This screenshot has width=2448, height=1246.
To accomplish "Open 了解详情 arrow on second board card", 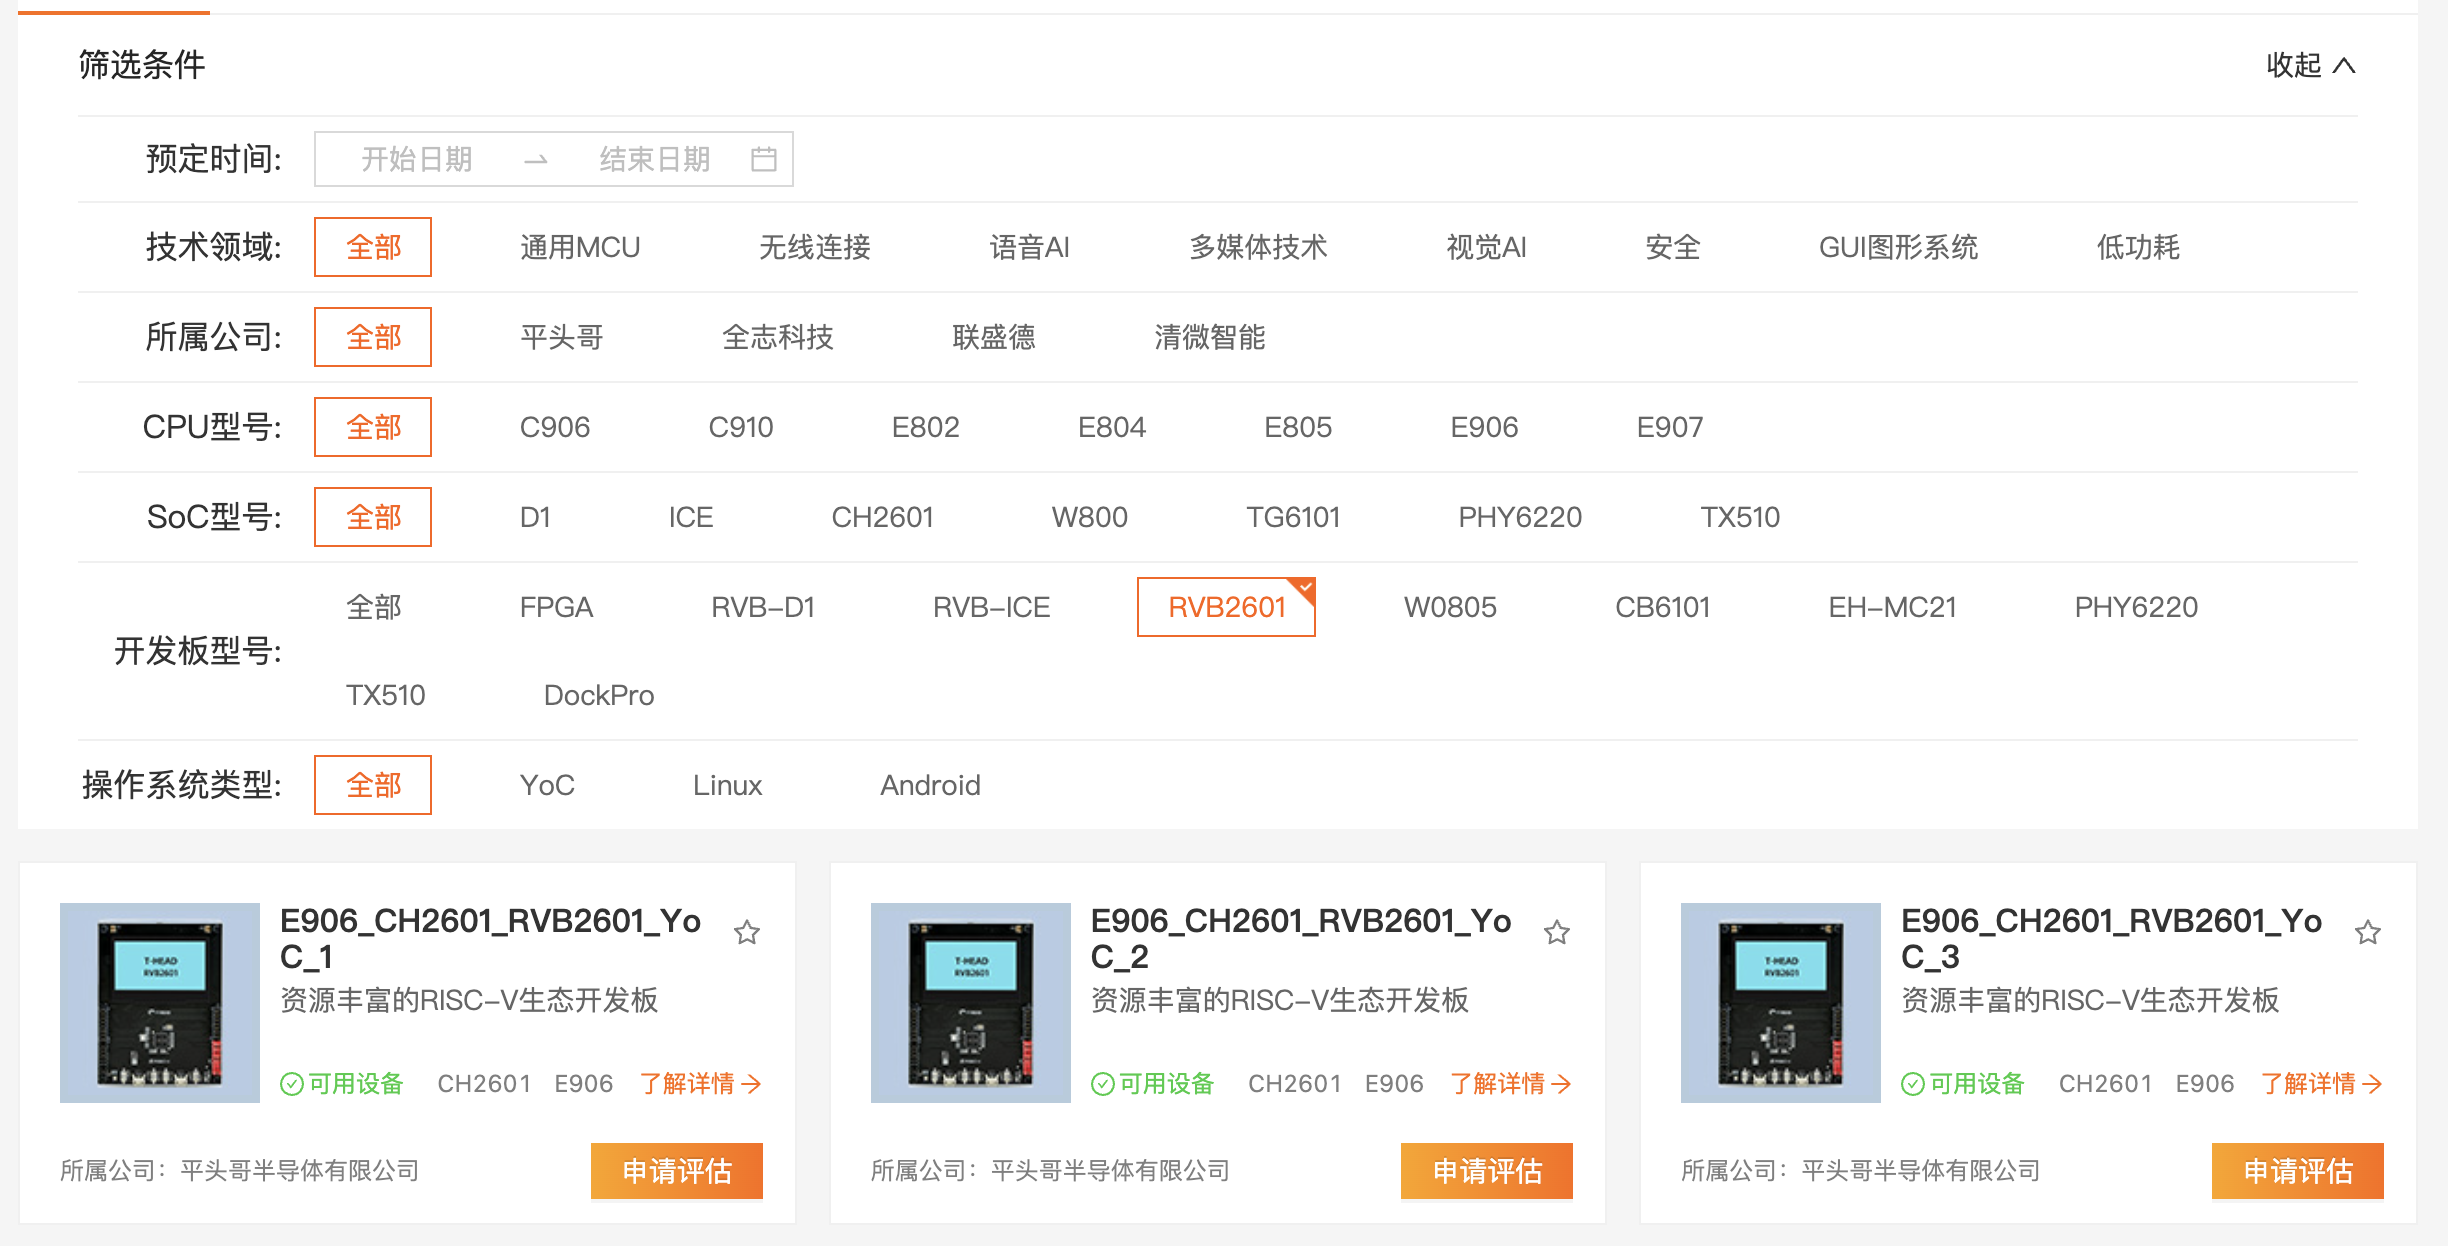I will 1561,1084.
